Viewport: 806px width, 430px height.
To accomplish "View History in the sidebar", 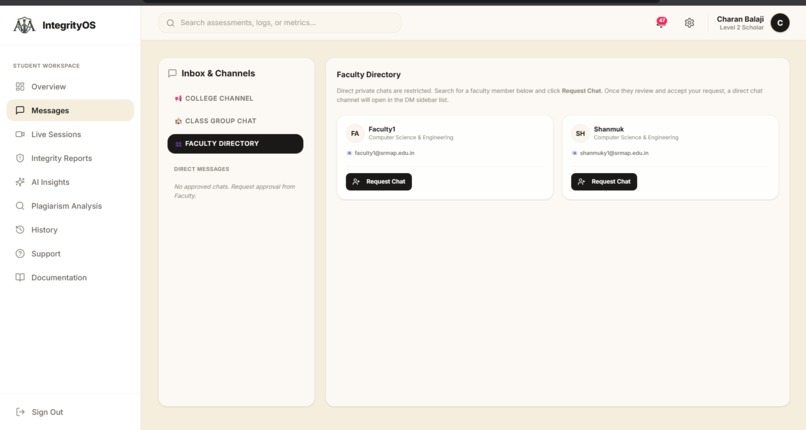I will click(70, 230).
